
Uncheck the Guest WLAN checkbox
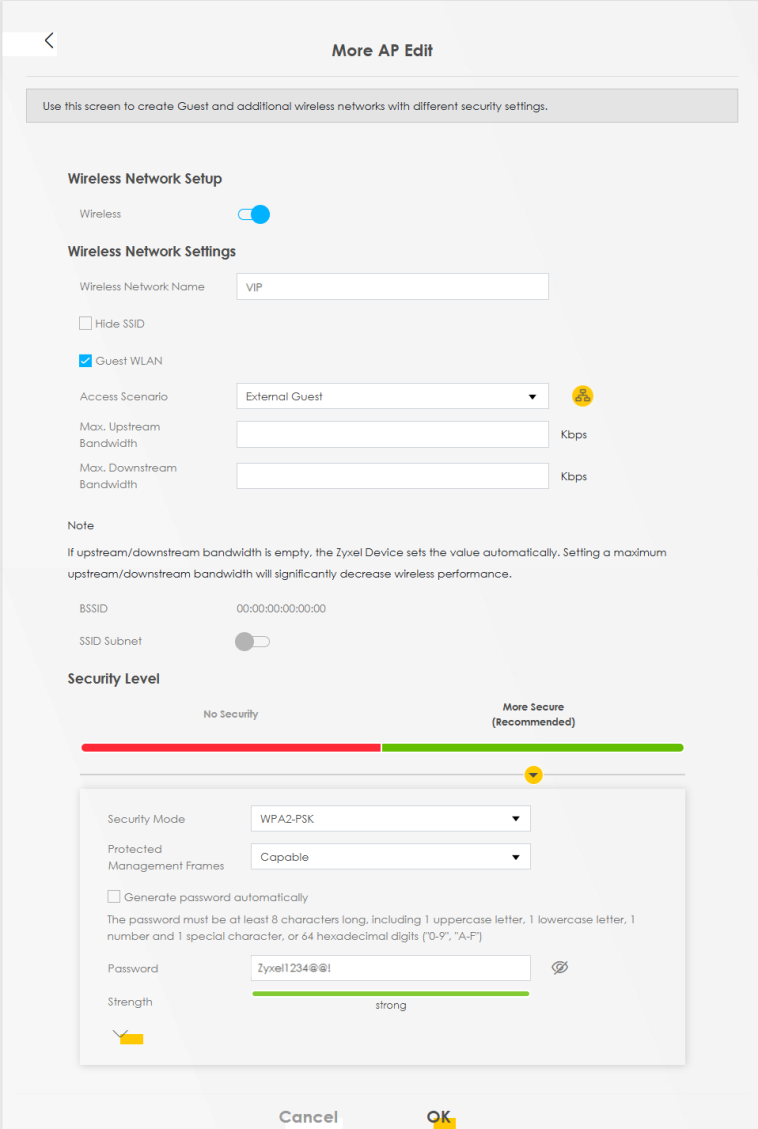point(86,361)
